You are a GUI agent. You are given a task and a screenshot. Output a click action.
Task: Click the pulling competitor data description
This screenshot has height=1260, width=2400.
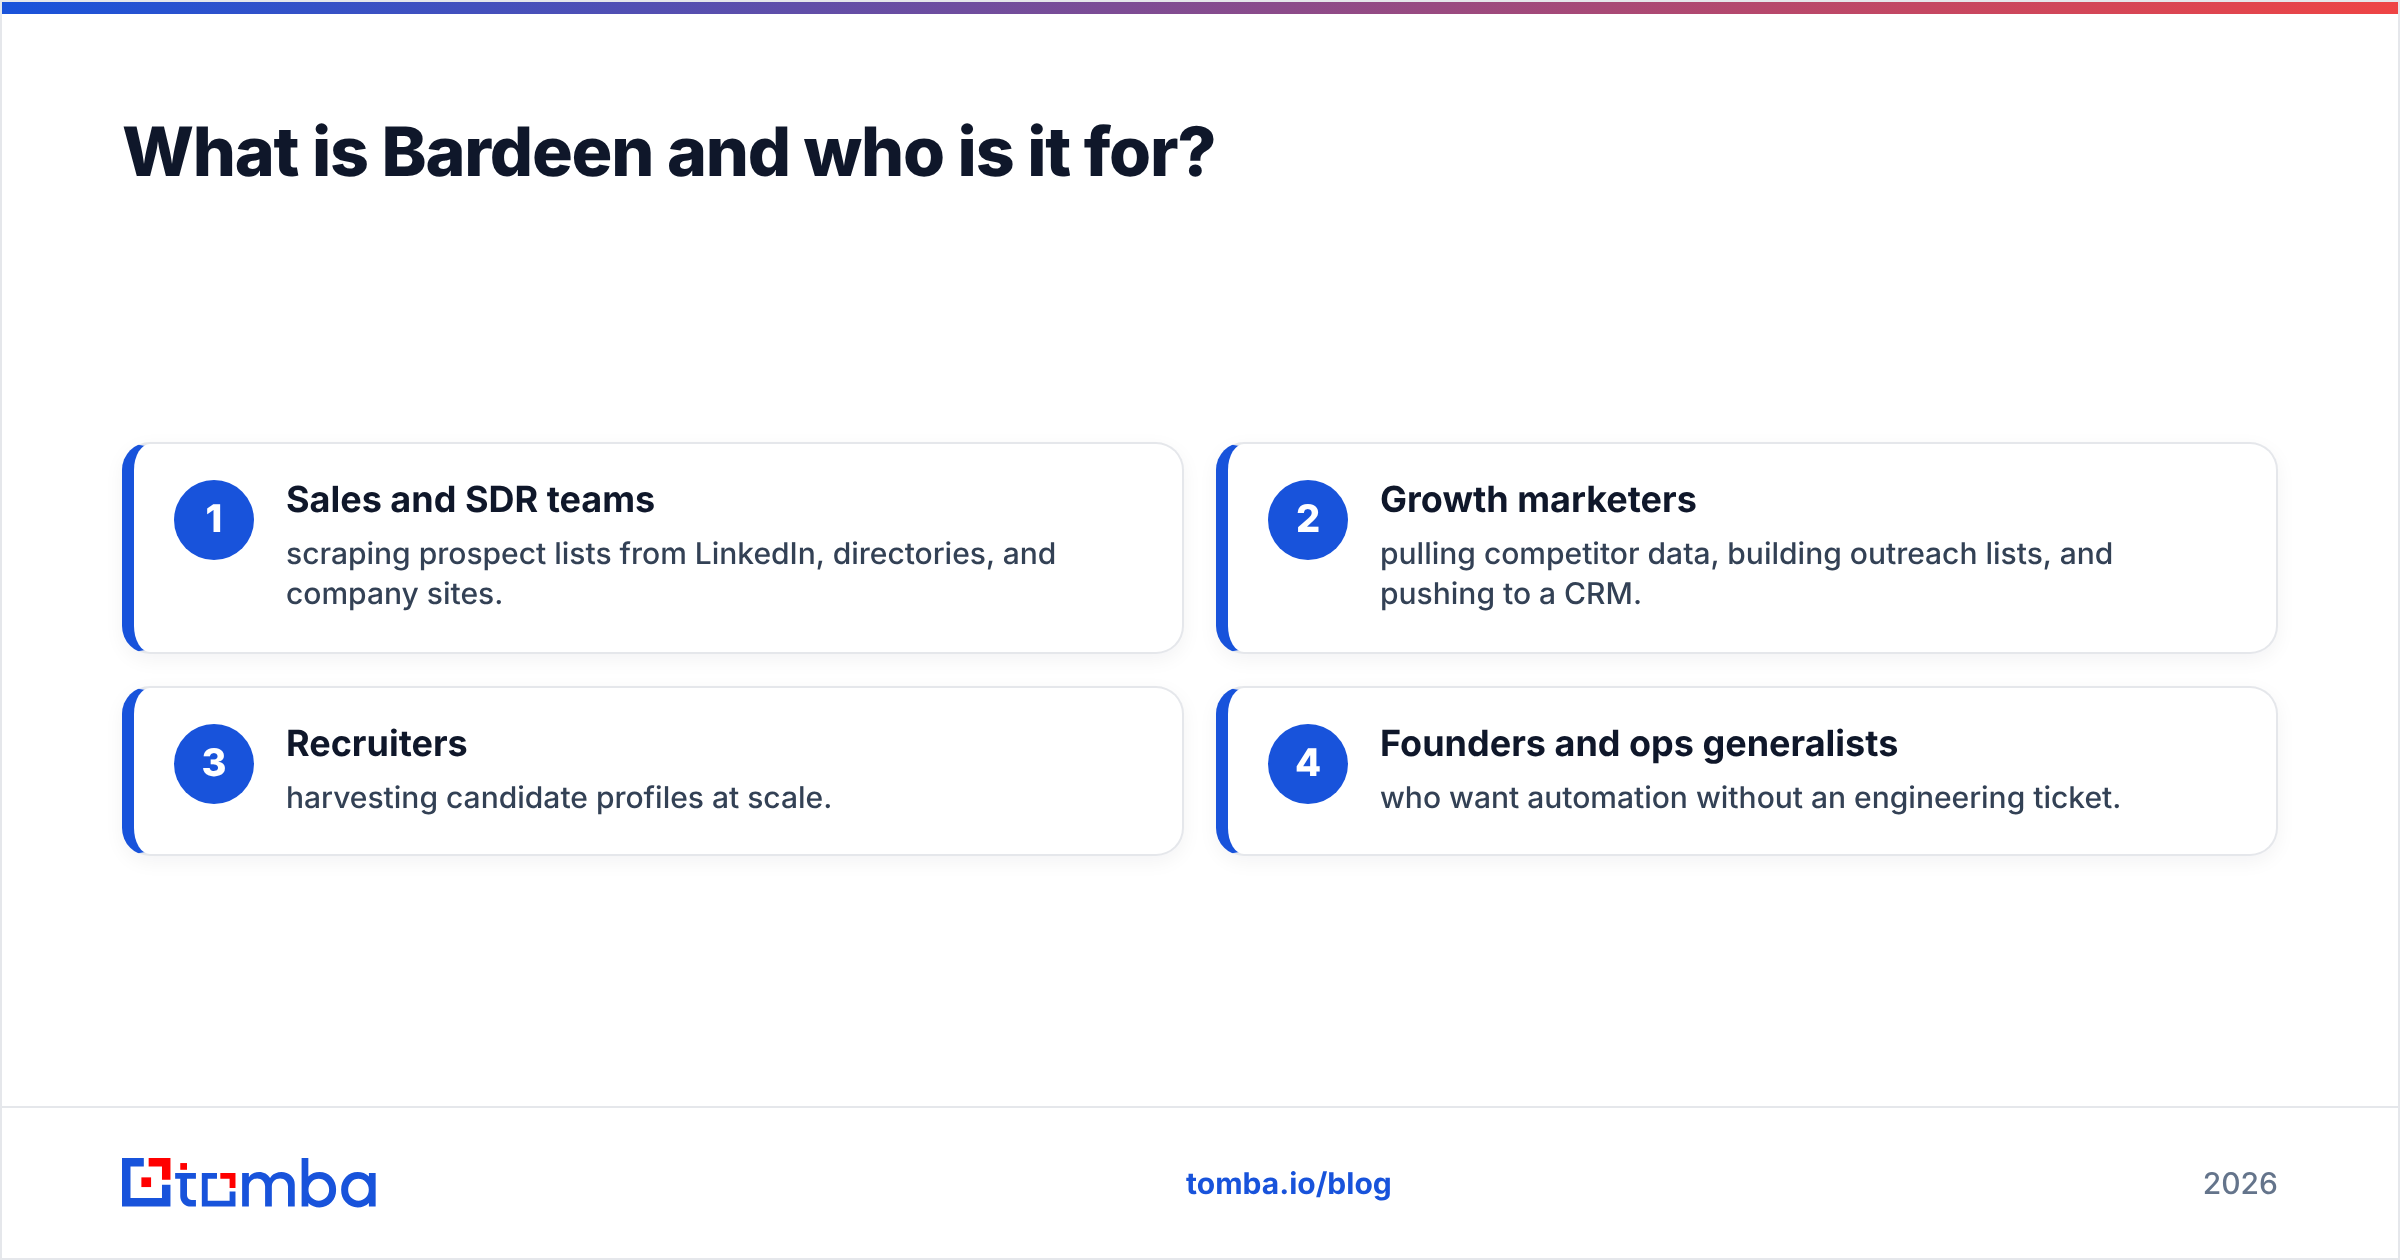1746,573
